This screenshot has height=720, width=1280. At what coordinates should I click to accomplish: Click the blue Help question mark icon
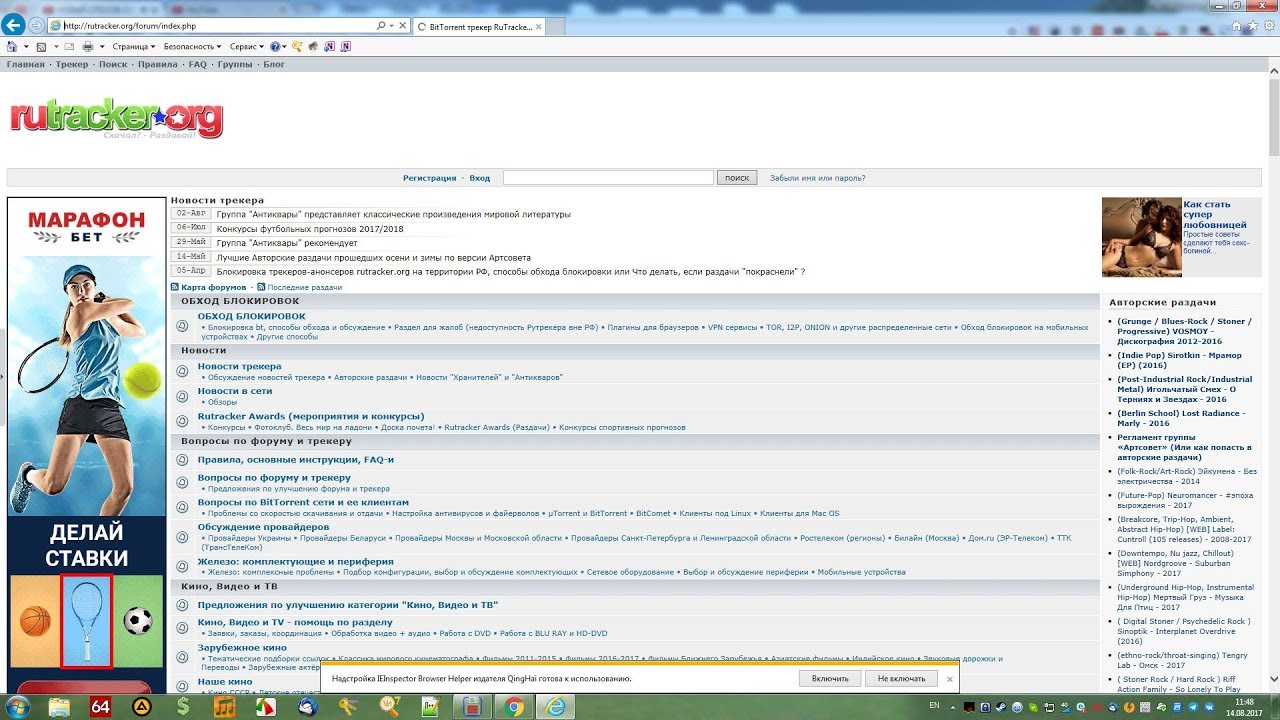click(274, 46)
